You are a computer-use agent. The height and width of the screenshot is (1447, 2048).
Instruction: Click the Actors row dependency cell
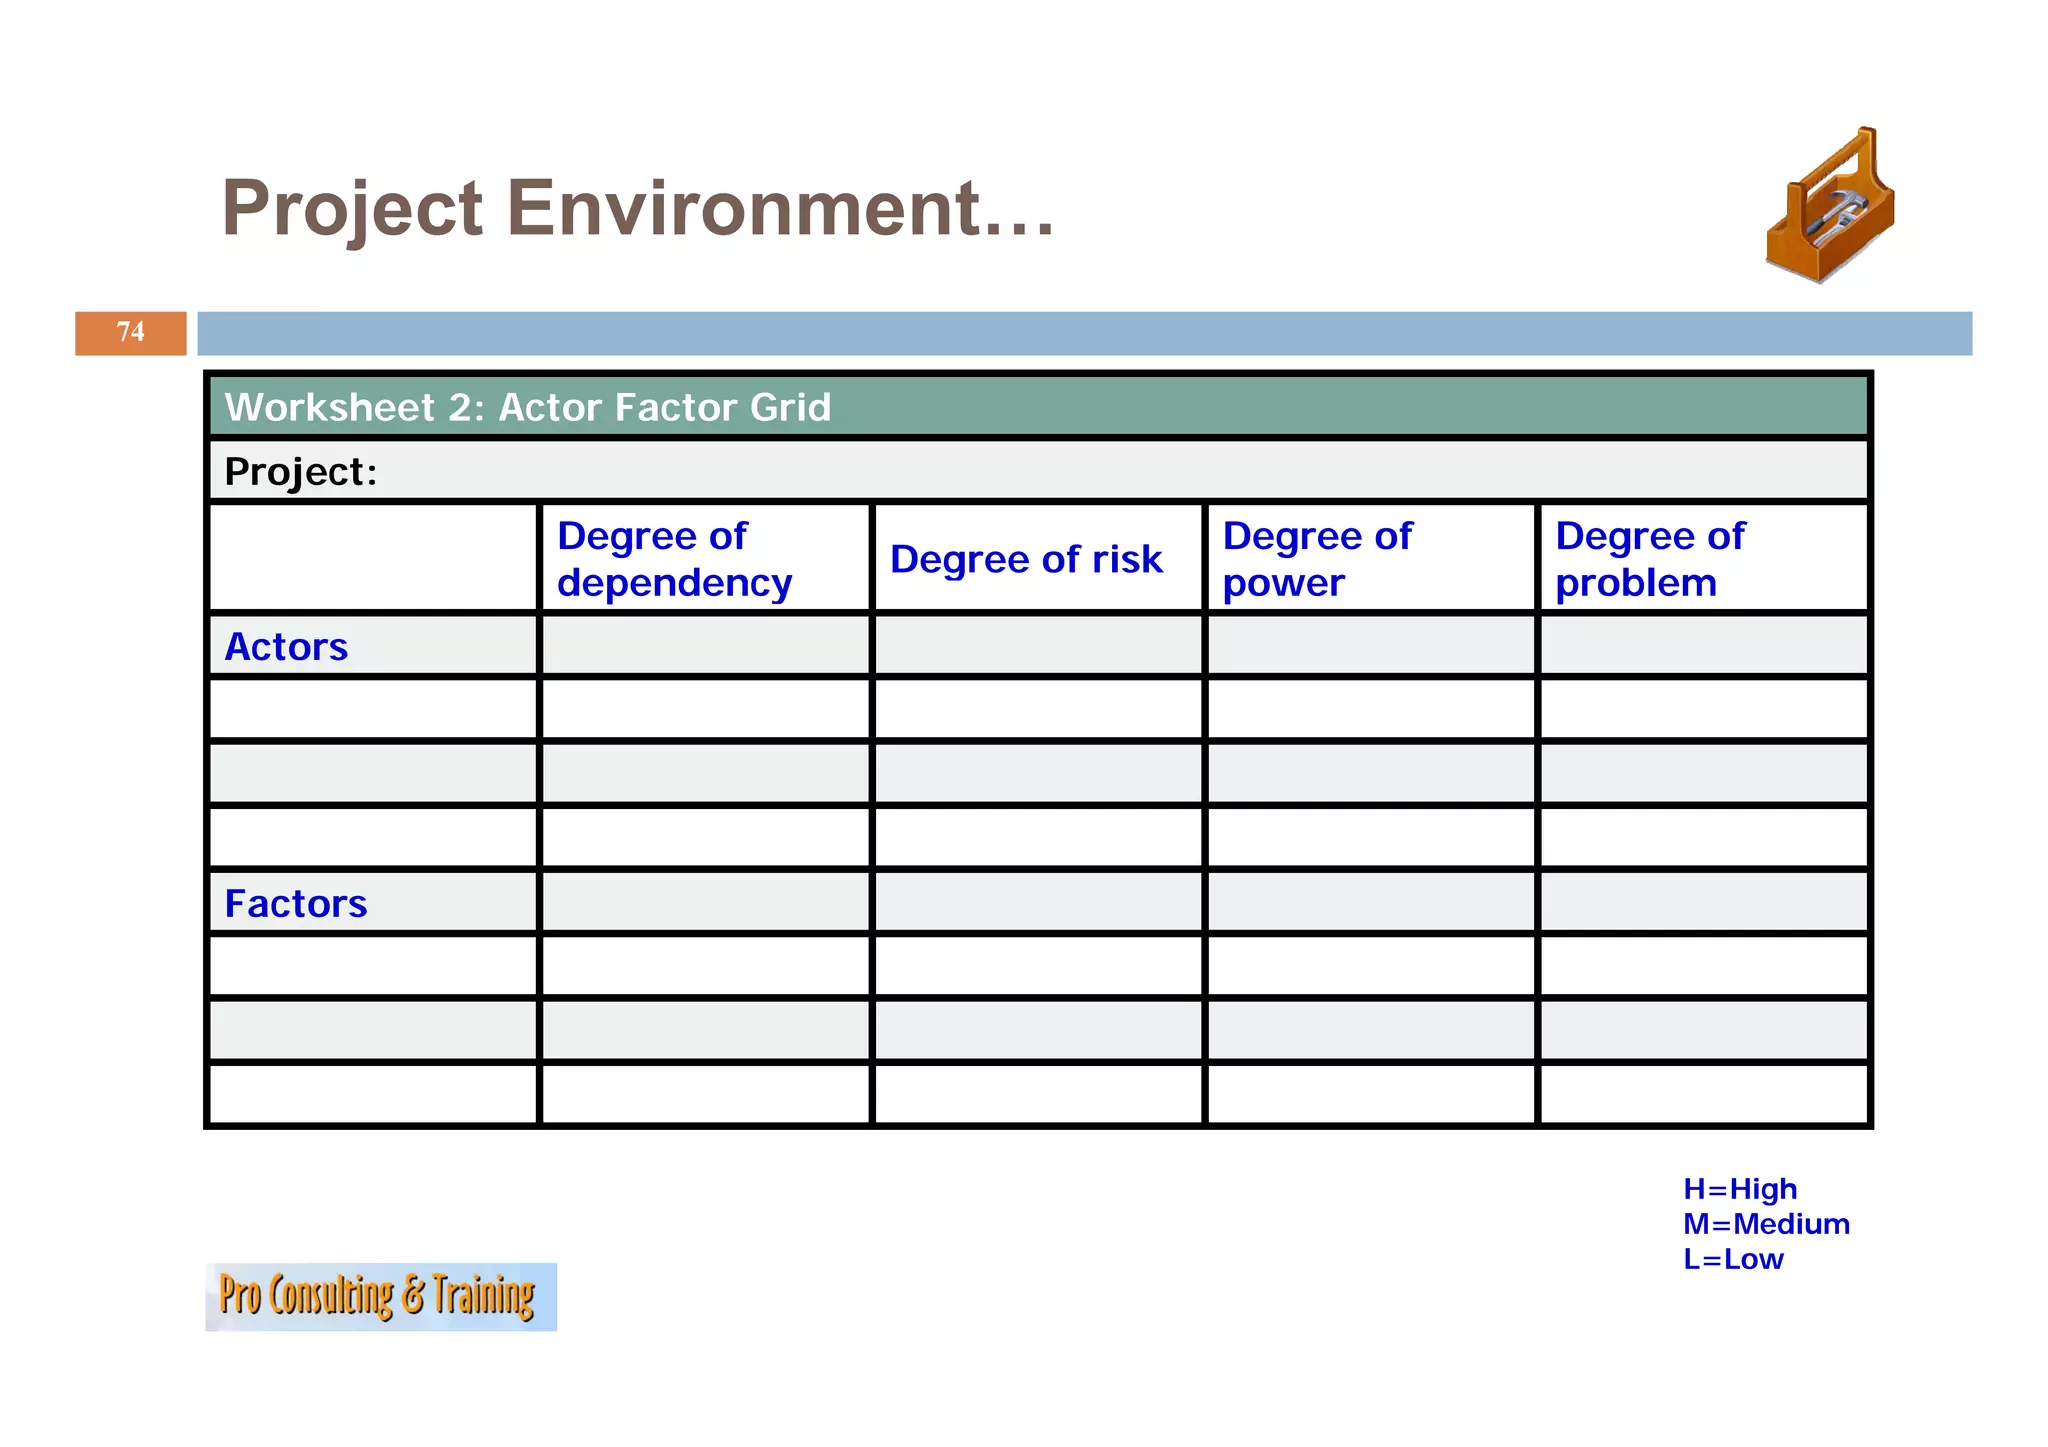705,646
